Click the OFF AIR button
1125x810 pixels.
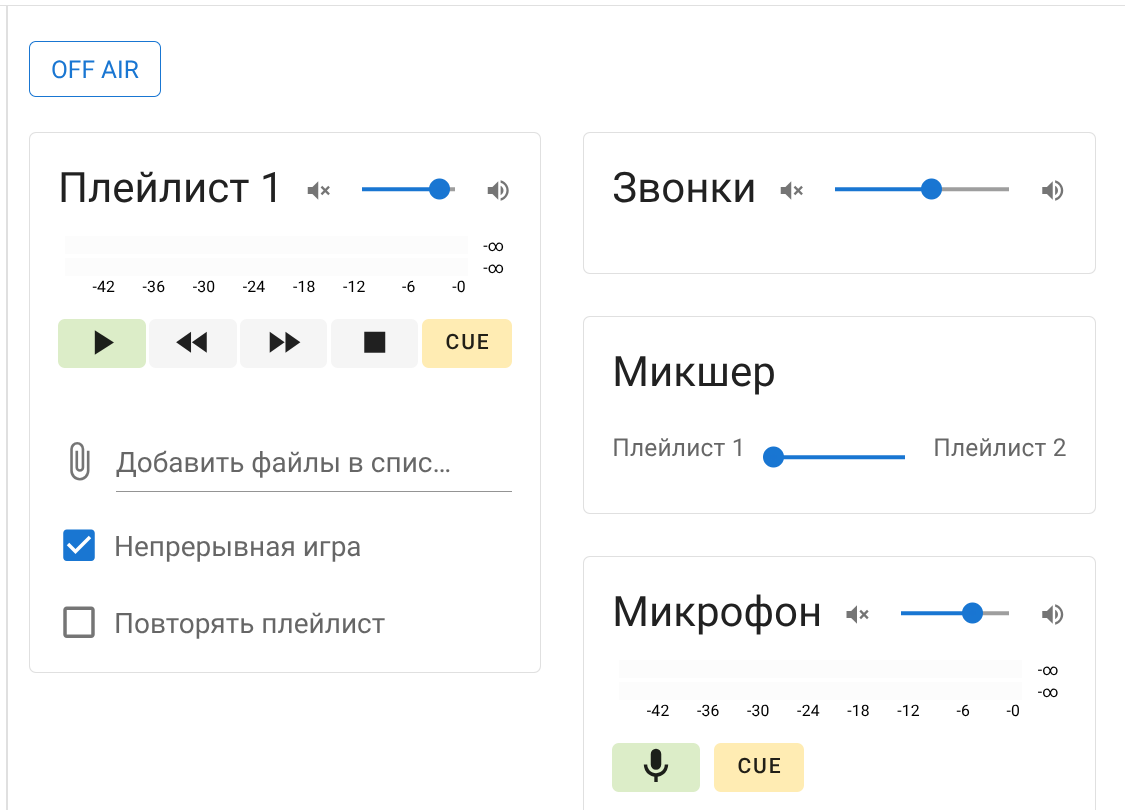95,70
